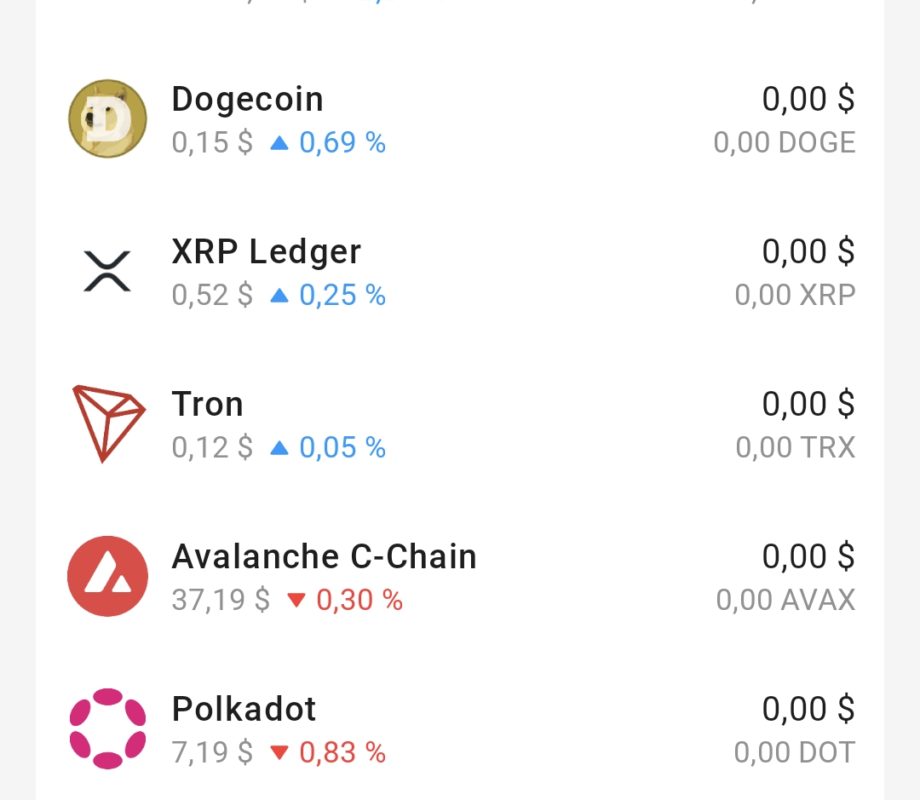Tap the red Tron triangle logo
Viewport: 920px width, 800px height.
[x=109, y=424]
